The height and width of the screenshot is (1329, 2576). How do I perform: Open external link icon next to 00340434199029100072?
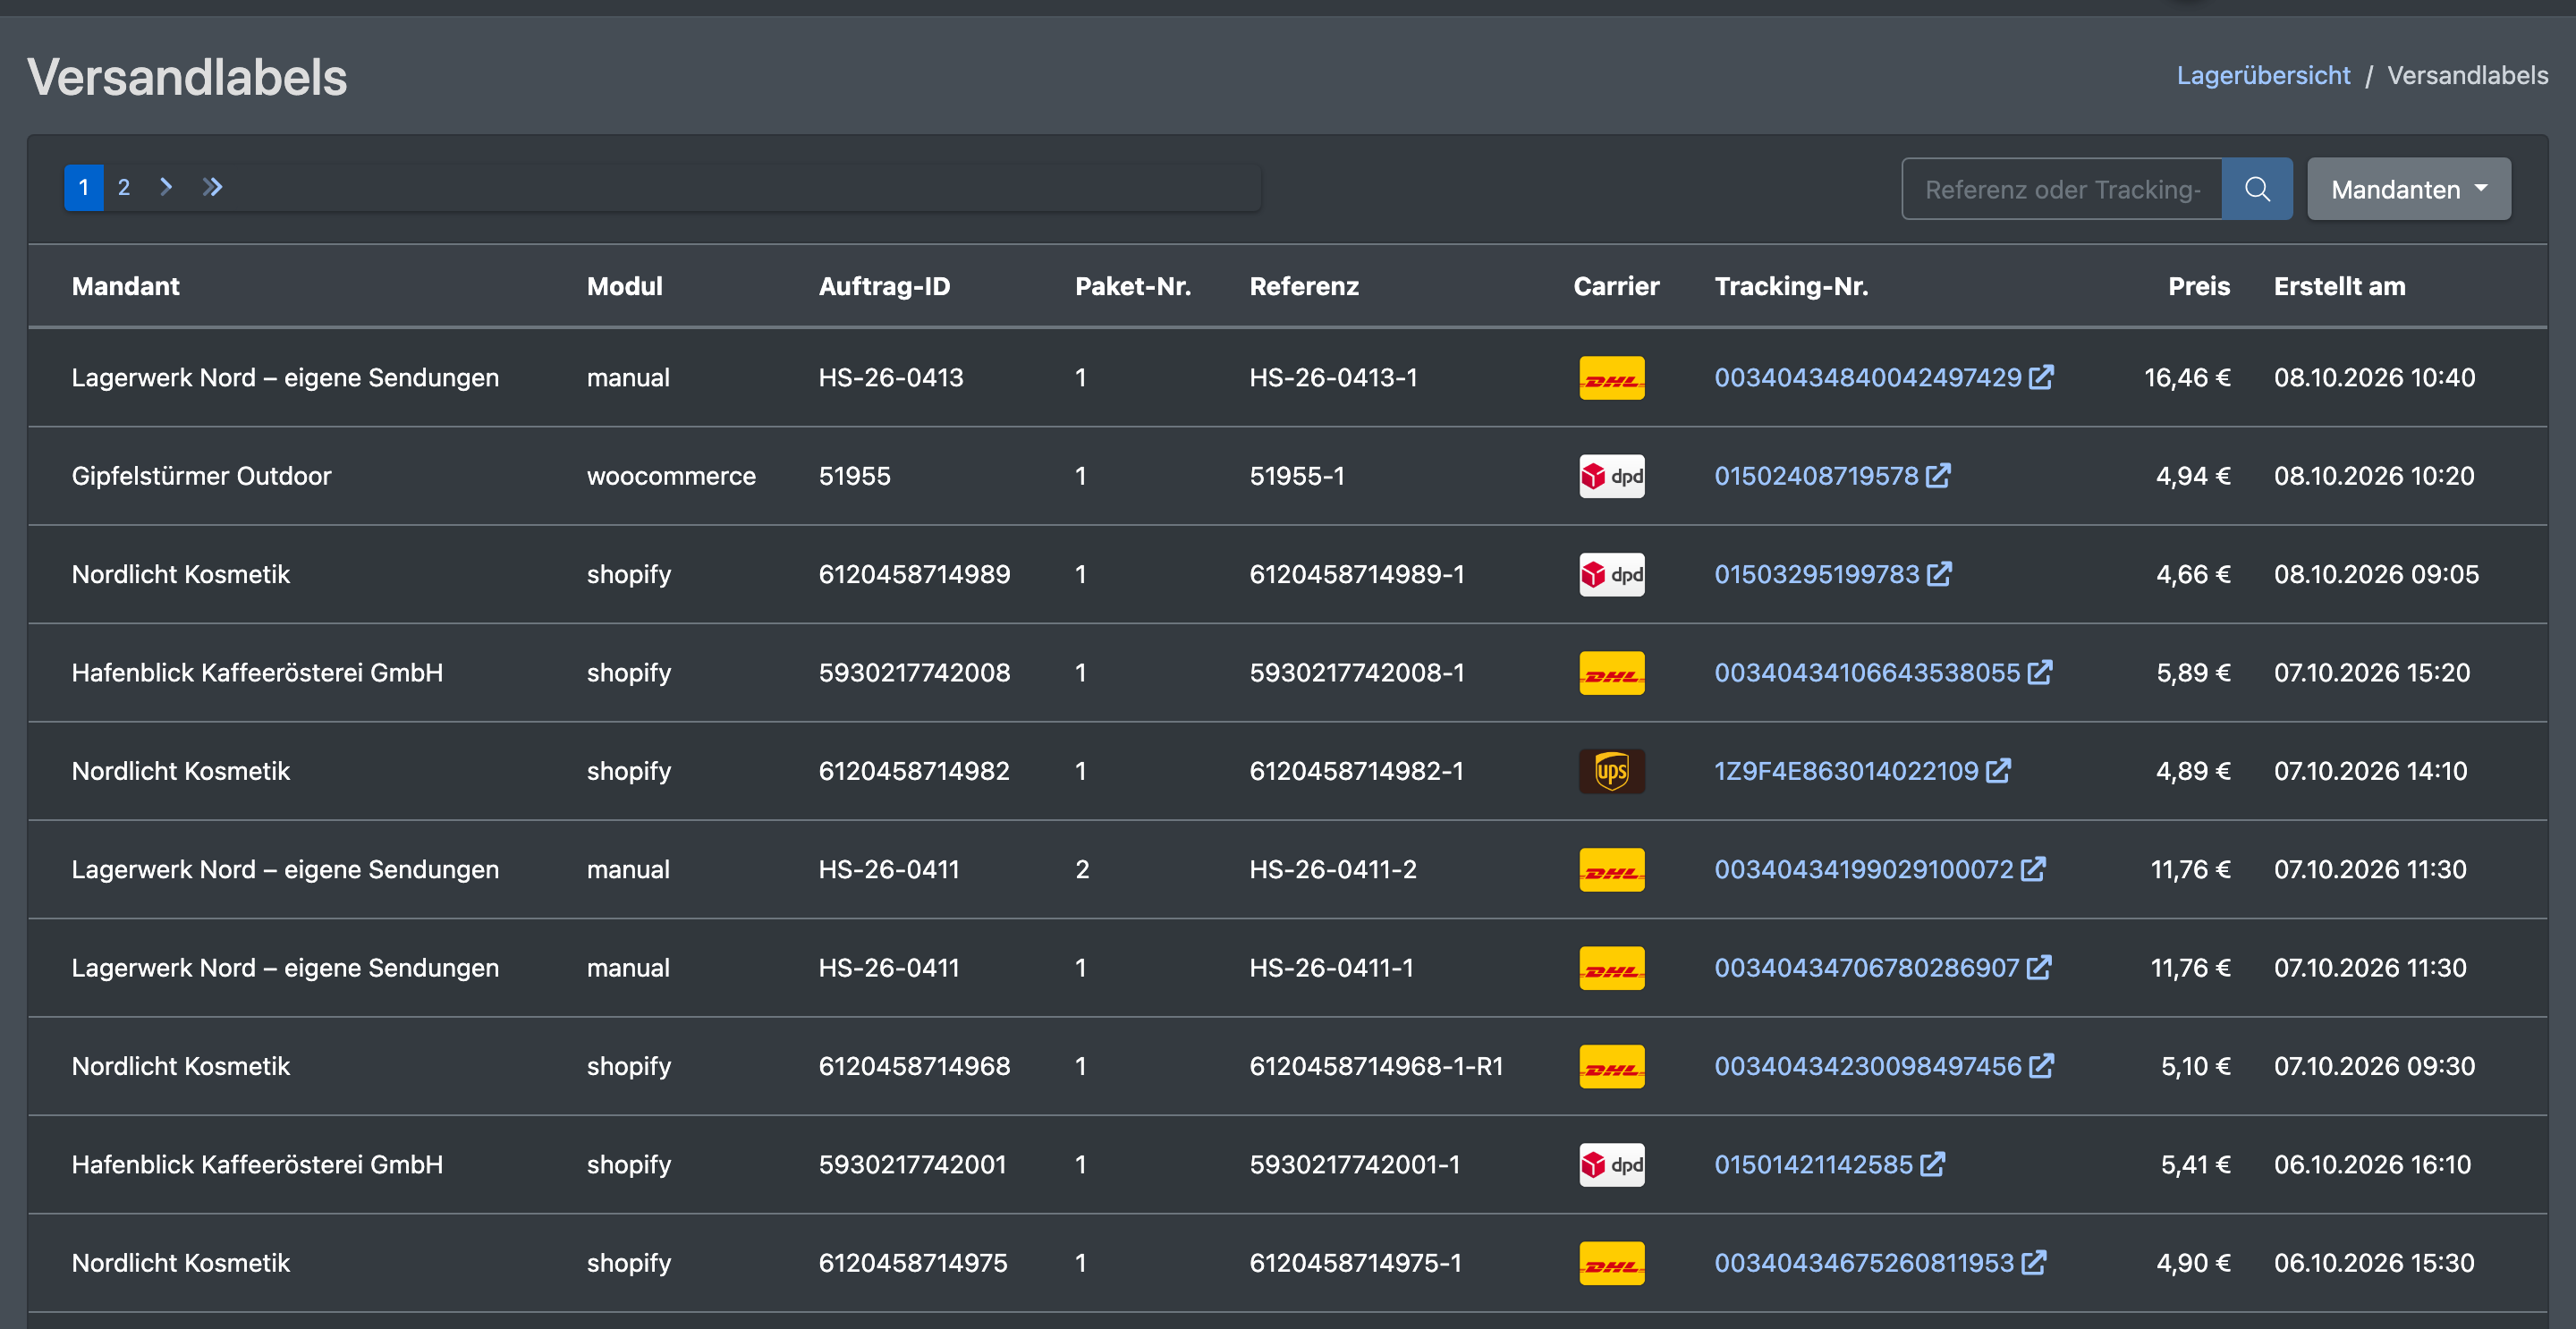tap(2033, 869)
